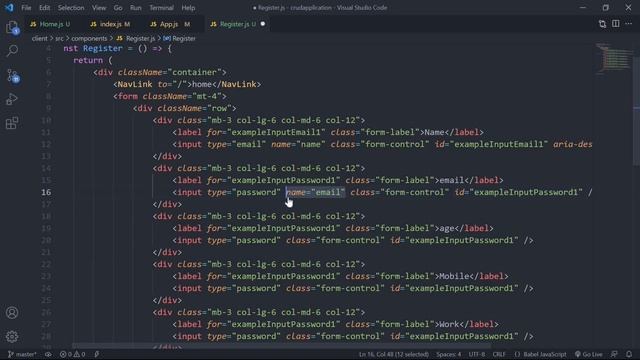Click the className "row" value on line 9
Image resolution: width=640 pixels, height=360 pixels.
click(x=219, y=109)
